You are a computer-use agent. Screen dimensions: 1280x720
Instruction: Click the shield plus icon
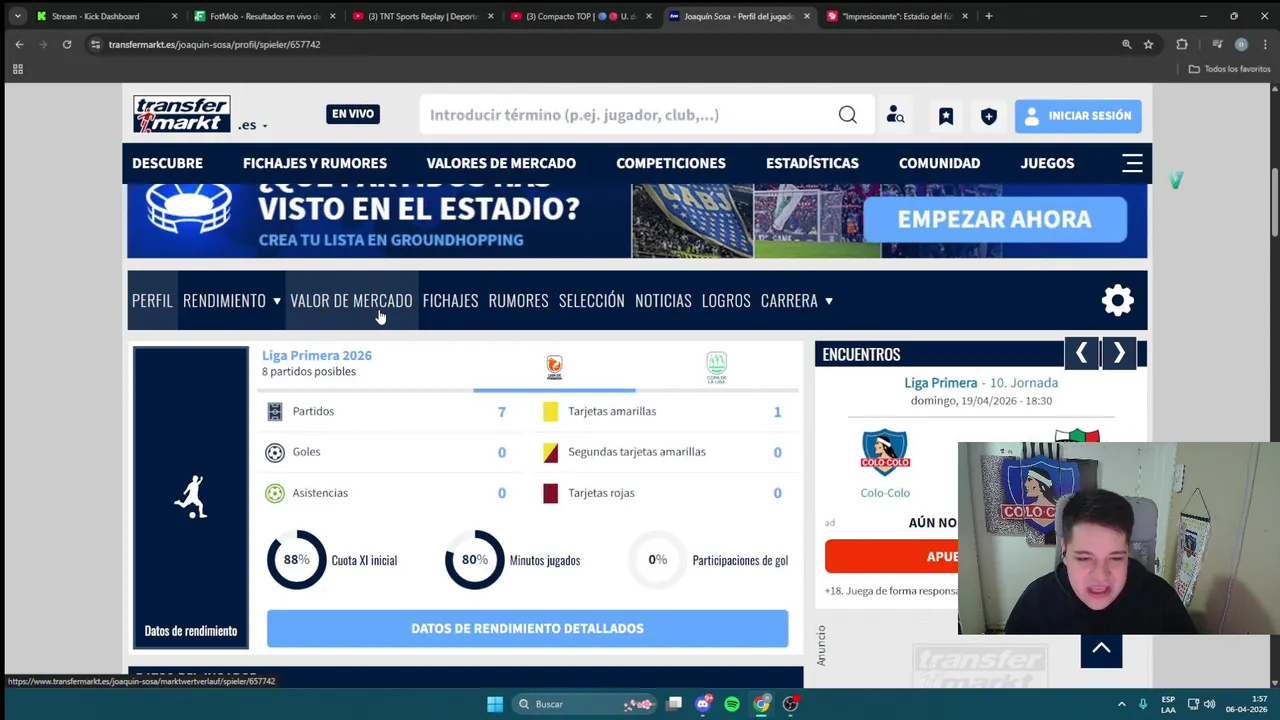click(x=989, y=116)
